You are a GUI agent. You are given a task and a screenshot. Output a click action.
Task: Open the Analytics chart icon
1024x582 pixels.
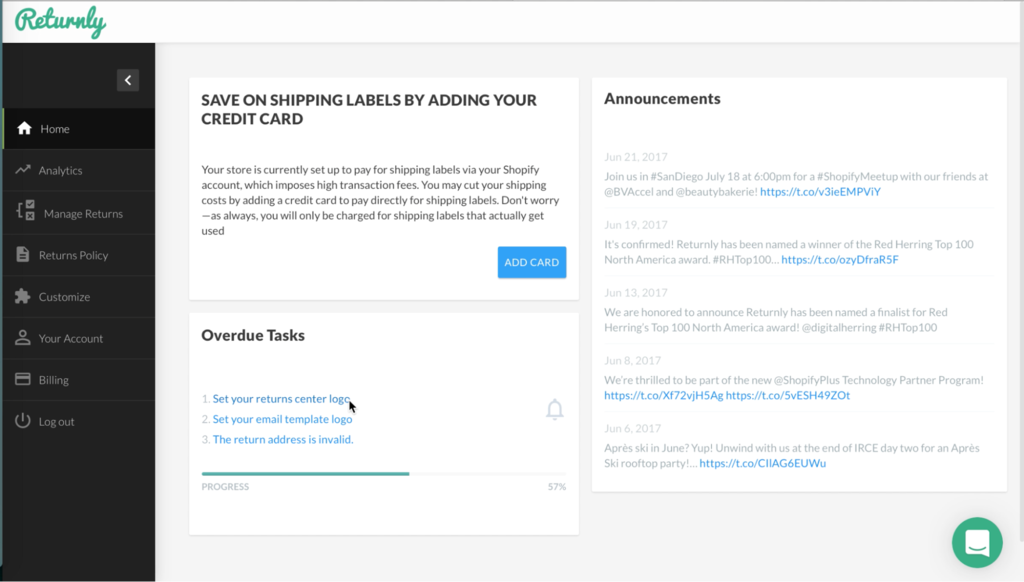coord(23,170)
